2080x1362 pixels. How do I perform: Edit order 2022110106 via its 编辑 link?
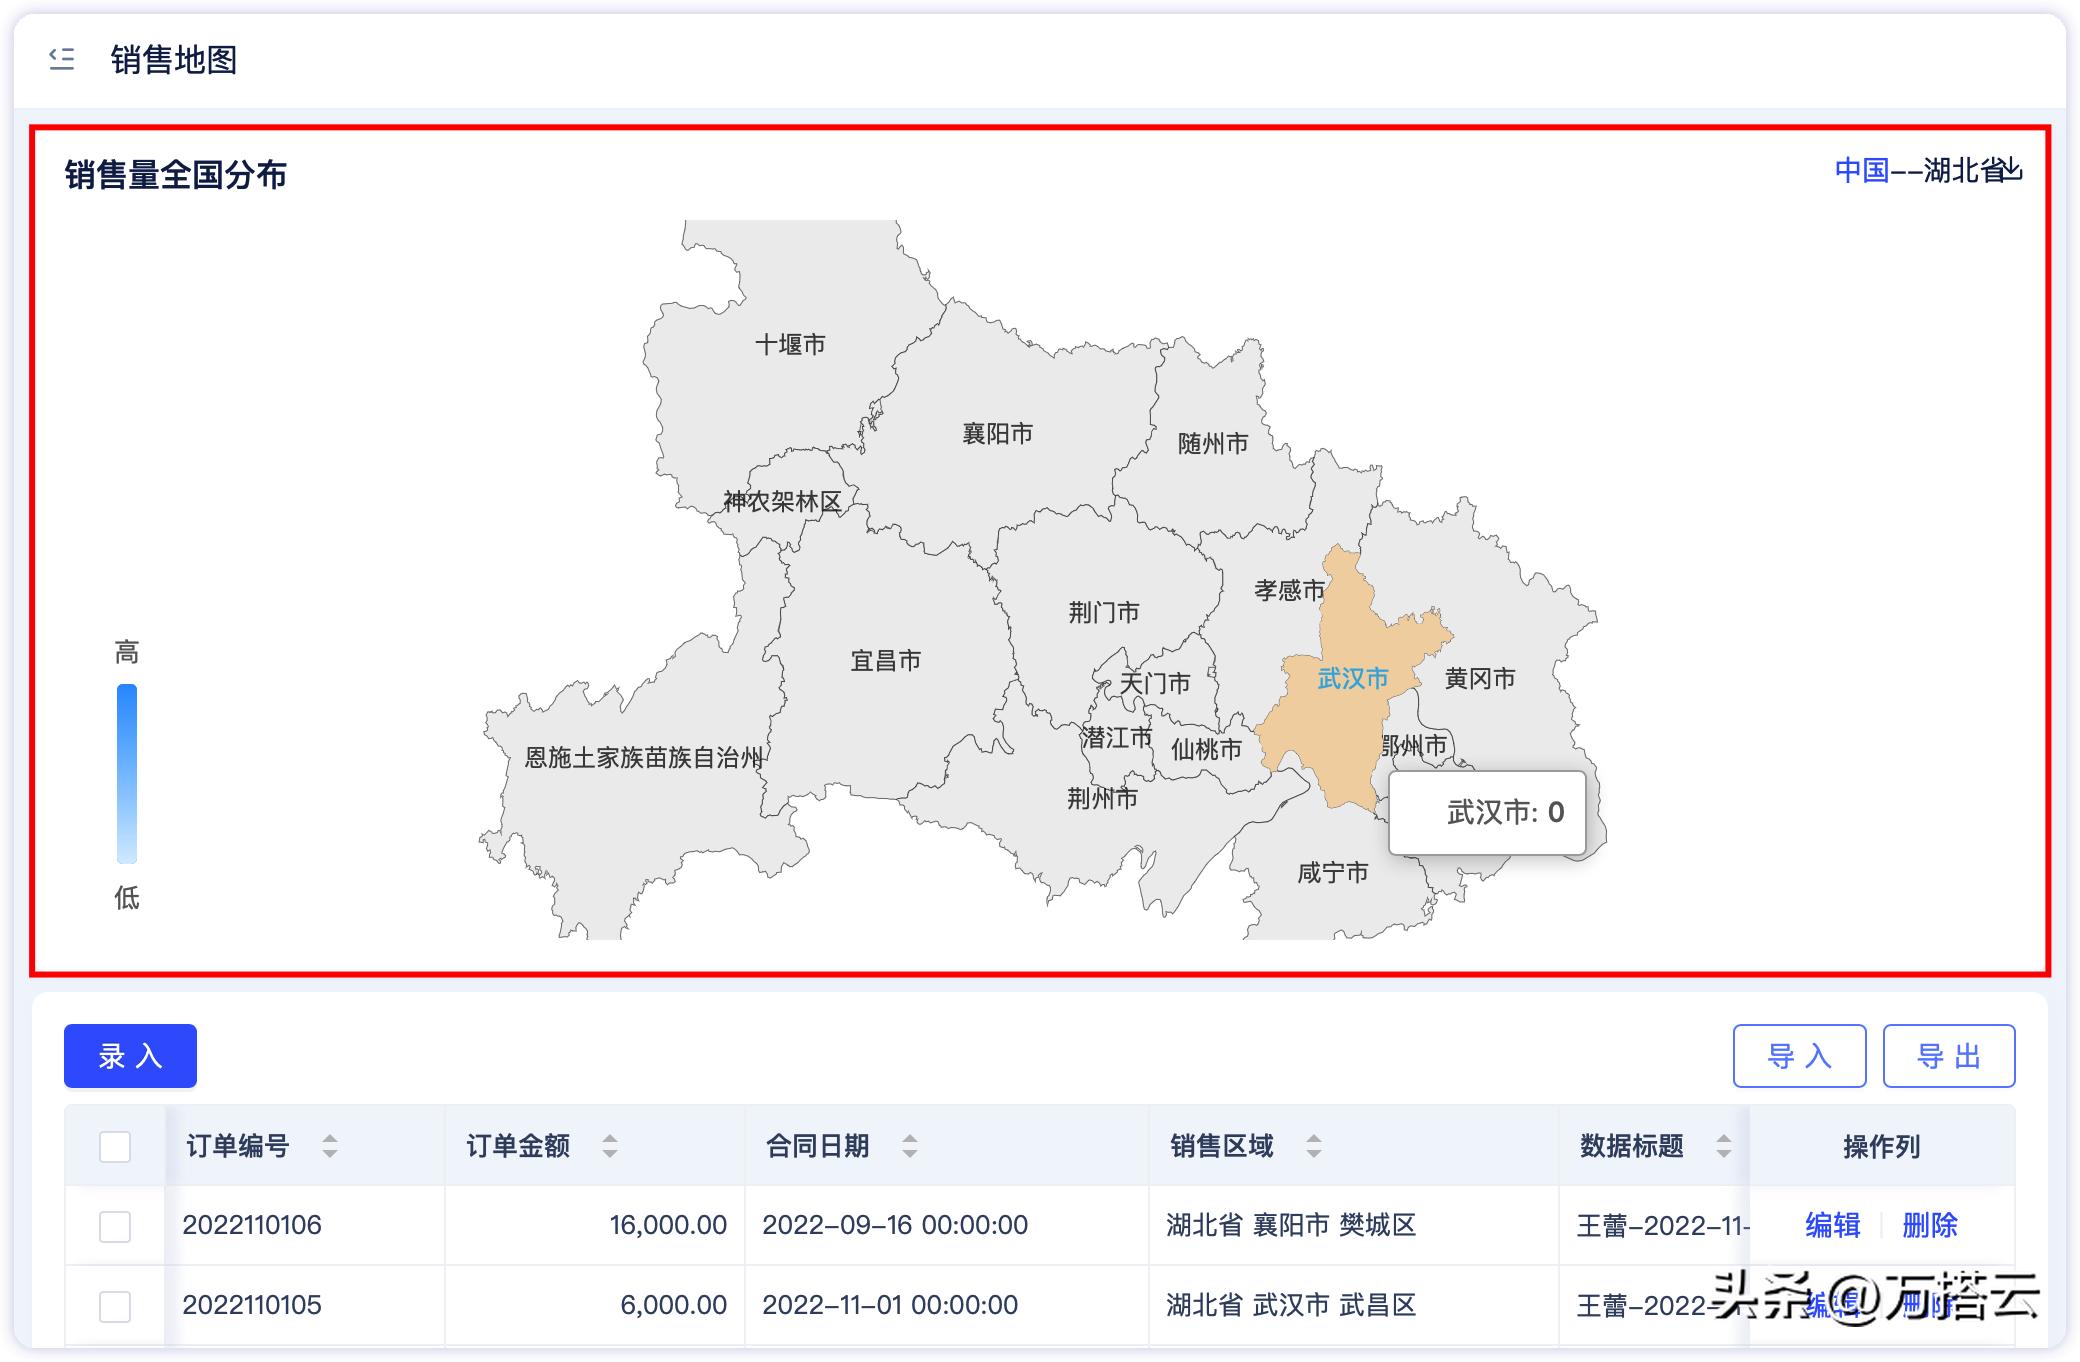pyautogui.click(x=1831, y=1225)
